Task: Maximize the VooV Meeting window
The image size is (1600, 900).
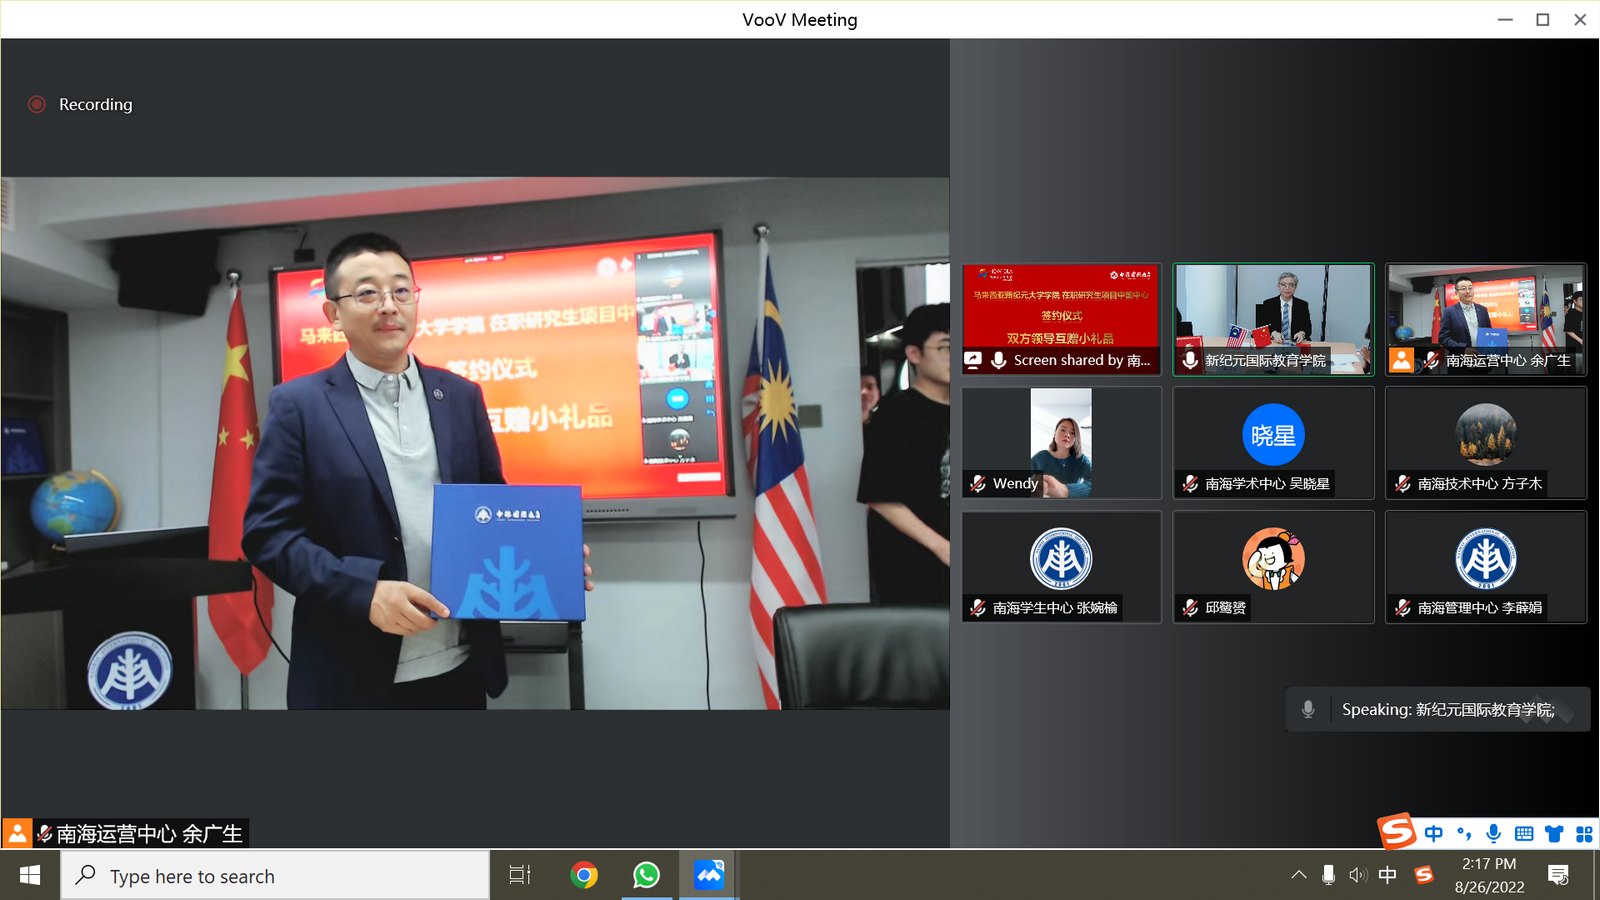Action: coord(1543,19)
